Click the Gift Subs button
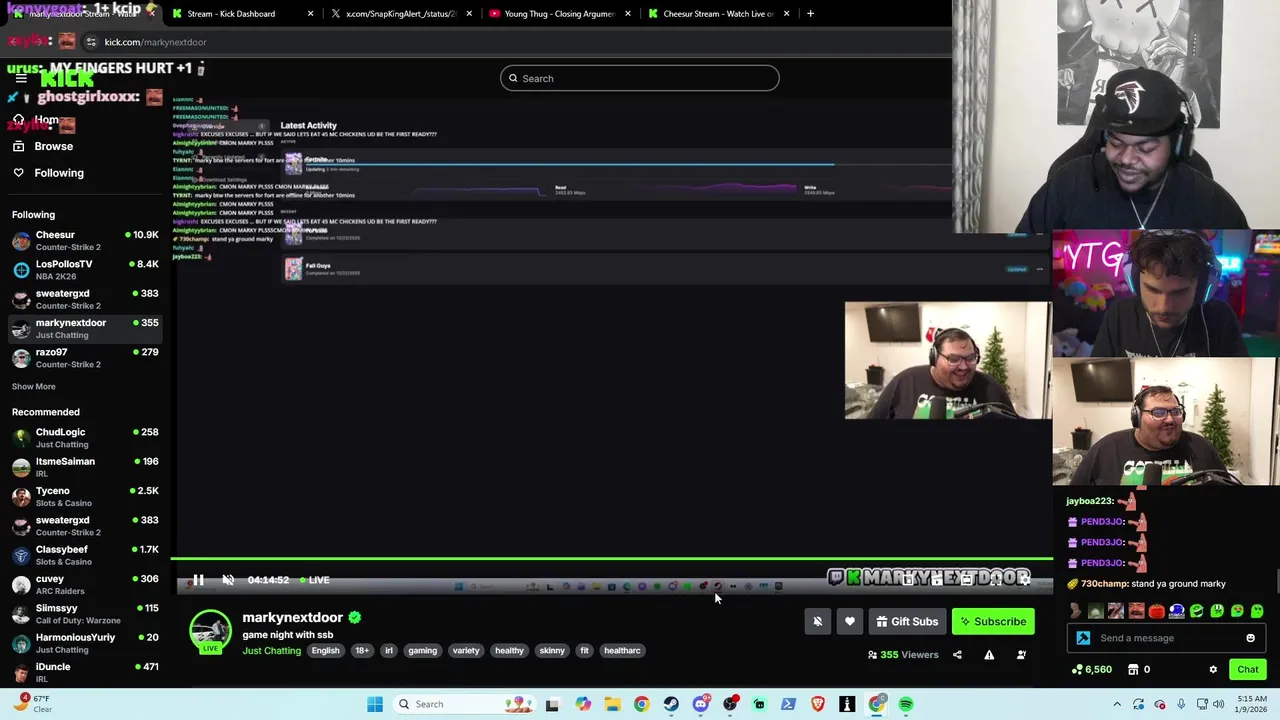This screenshot has width=1280, height=720. pos(907,622)
